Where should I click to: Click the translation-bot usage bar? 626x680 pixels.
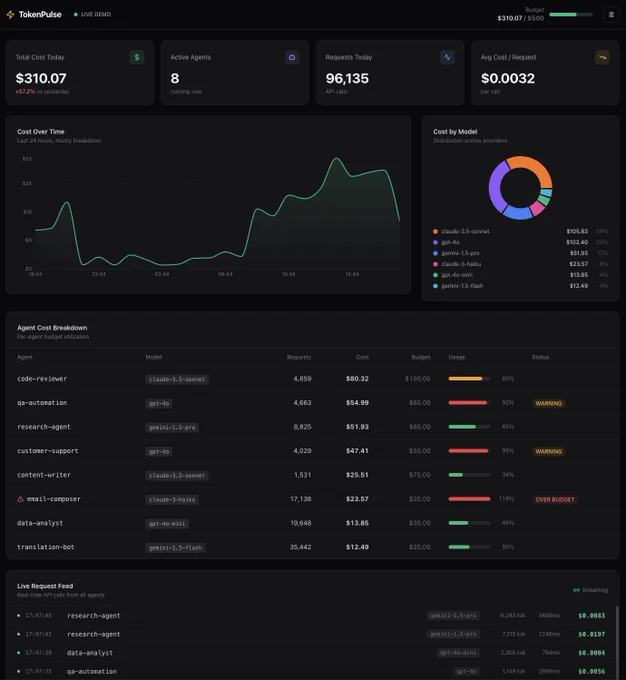[469, 547]
